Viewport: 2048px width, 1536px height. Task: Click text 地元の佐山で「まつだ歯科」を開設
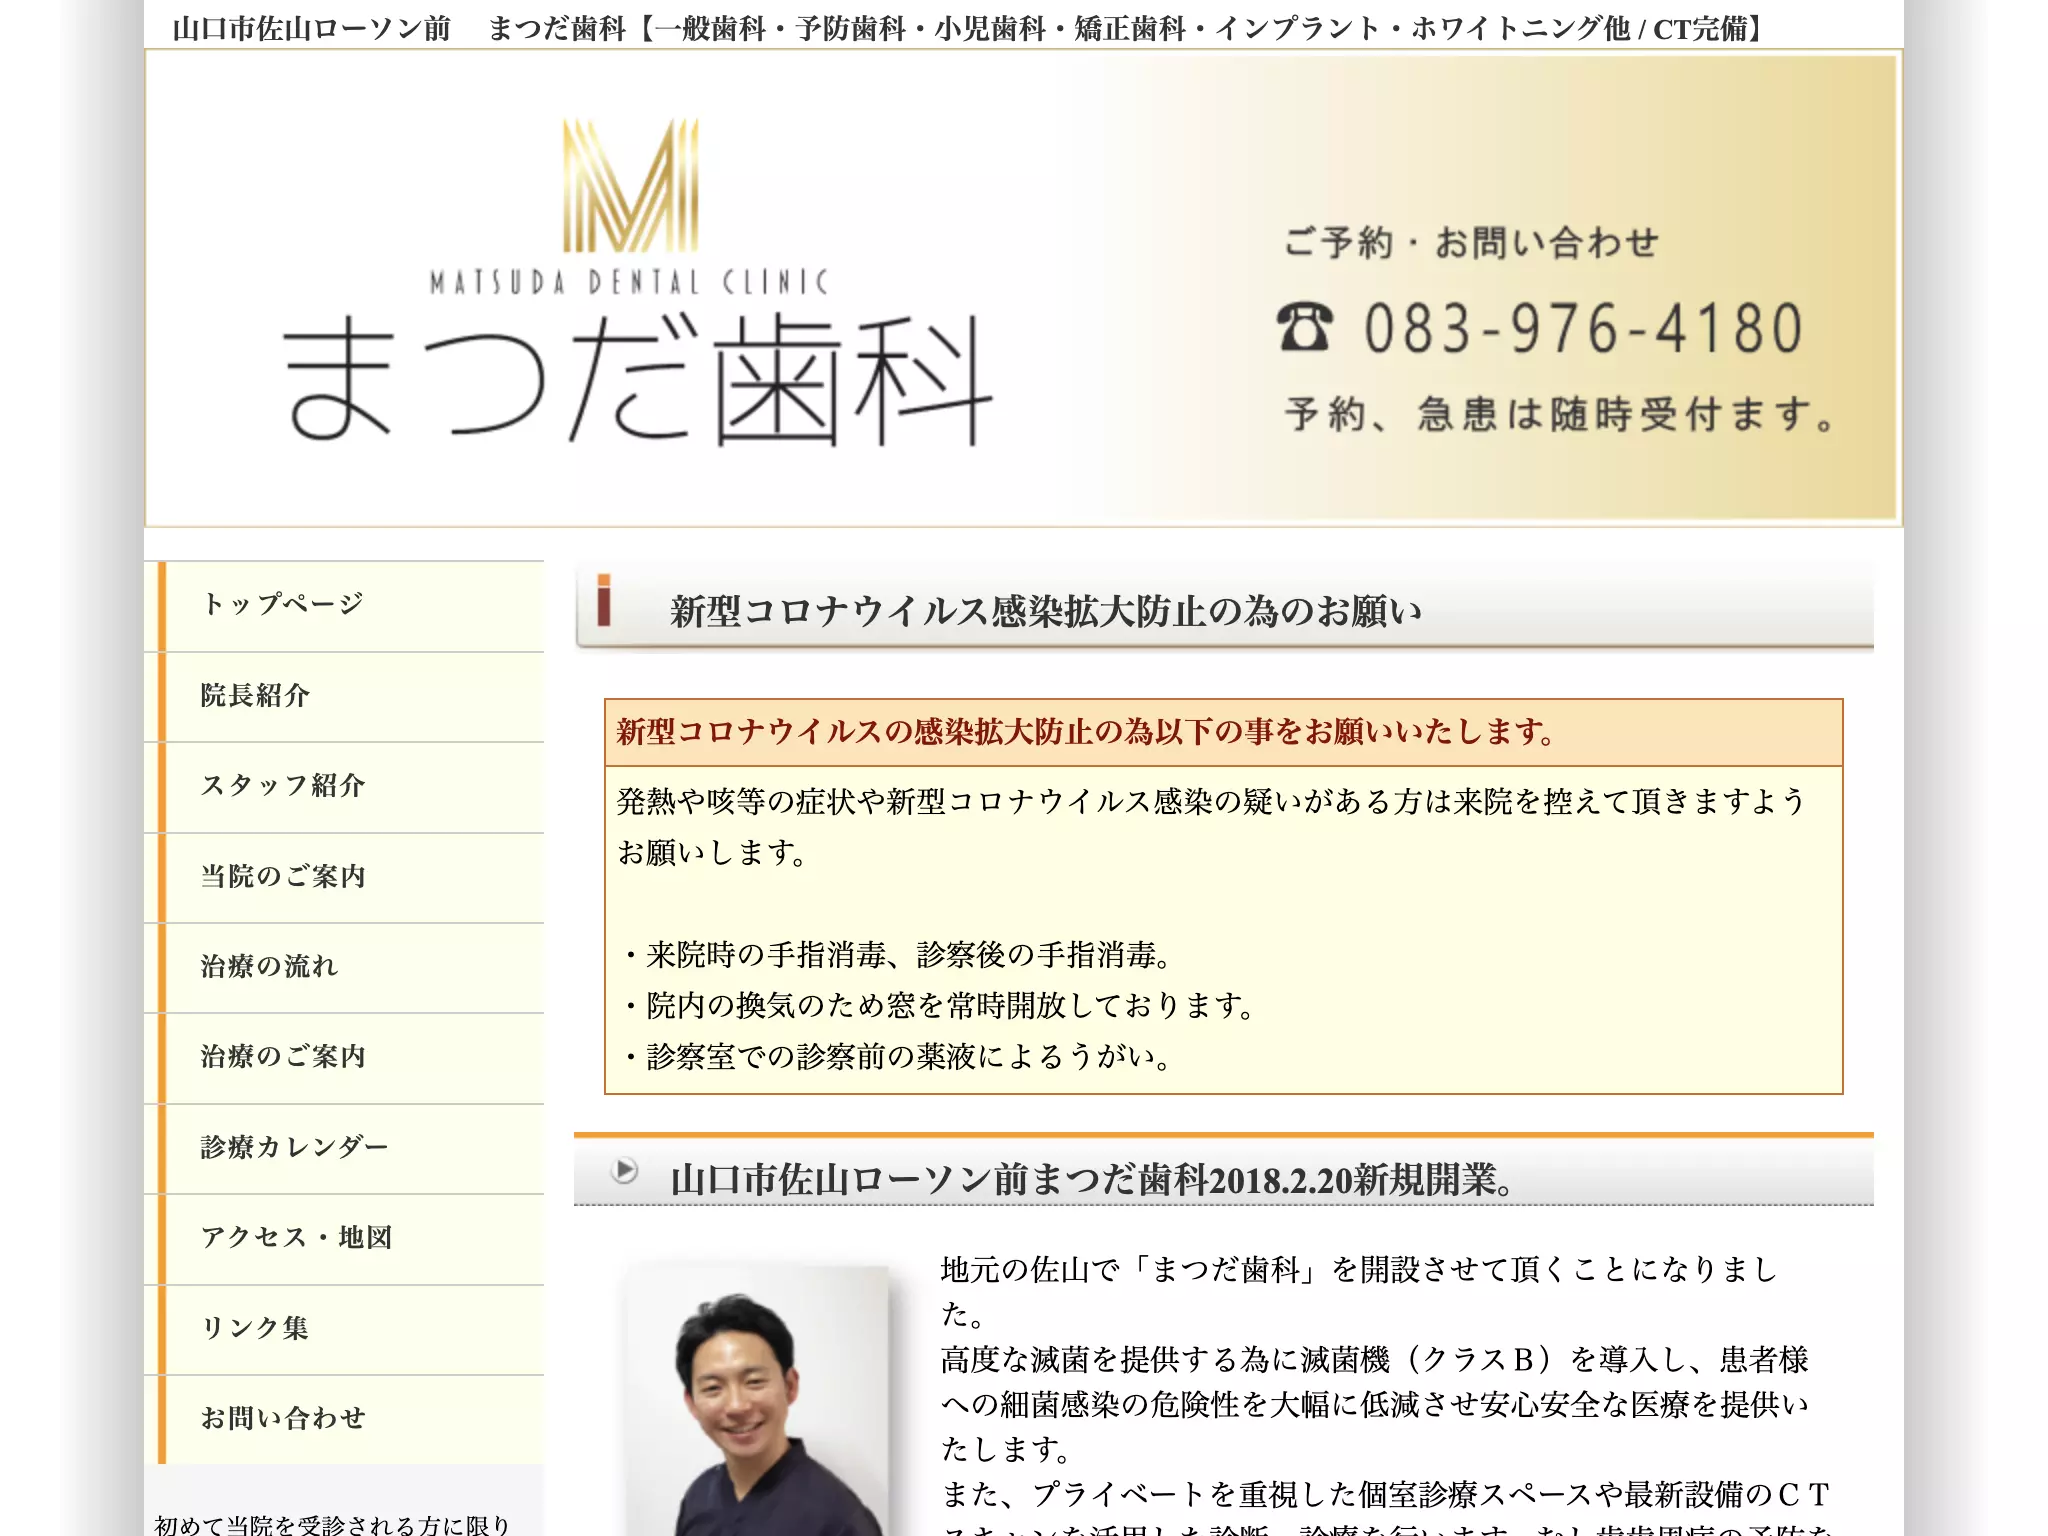pyautogui.click(x=1360, y=1291)
